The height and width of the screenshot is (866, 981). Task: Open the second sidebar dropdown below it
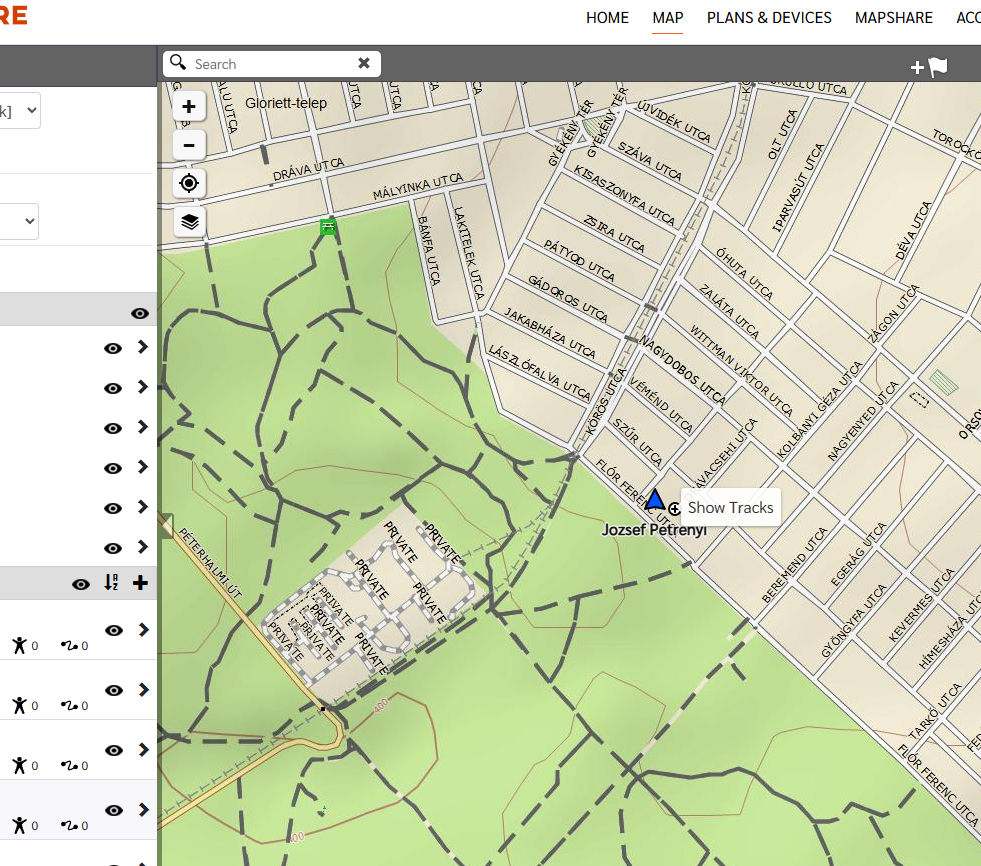click(x=19, y=221)
